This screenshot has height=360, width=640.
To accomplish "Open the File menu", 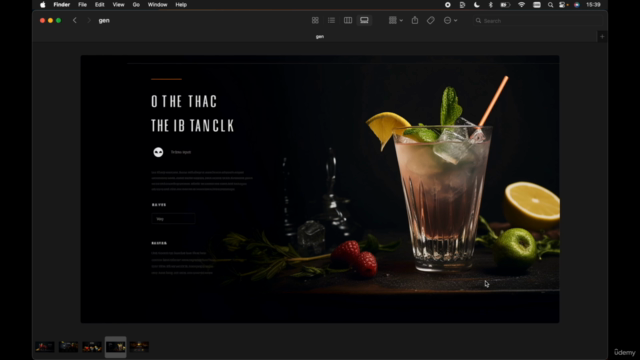I will 82,5.
